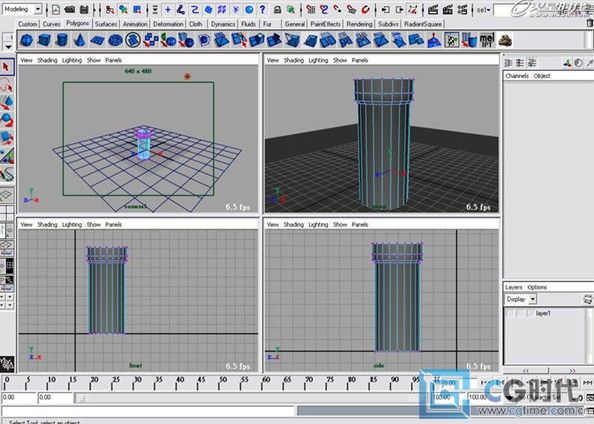Create a polygon plane from shelf
Viewport: 594px width, 424px height.
[x=97, y=40]
